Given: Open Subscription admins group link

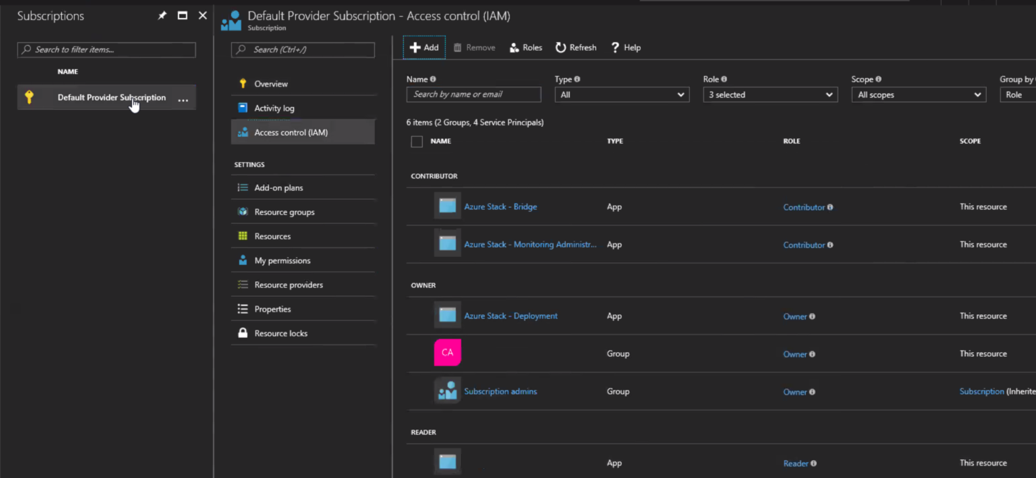Looking at the screenshot, I should 500,391.
